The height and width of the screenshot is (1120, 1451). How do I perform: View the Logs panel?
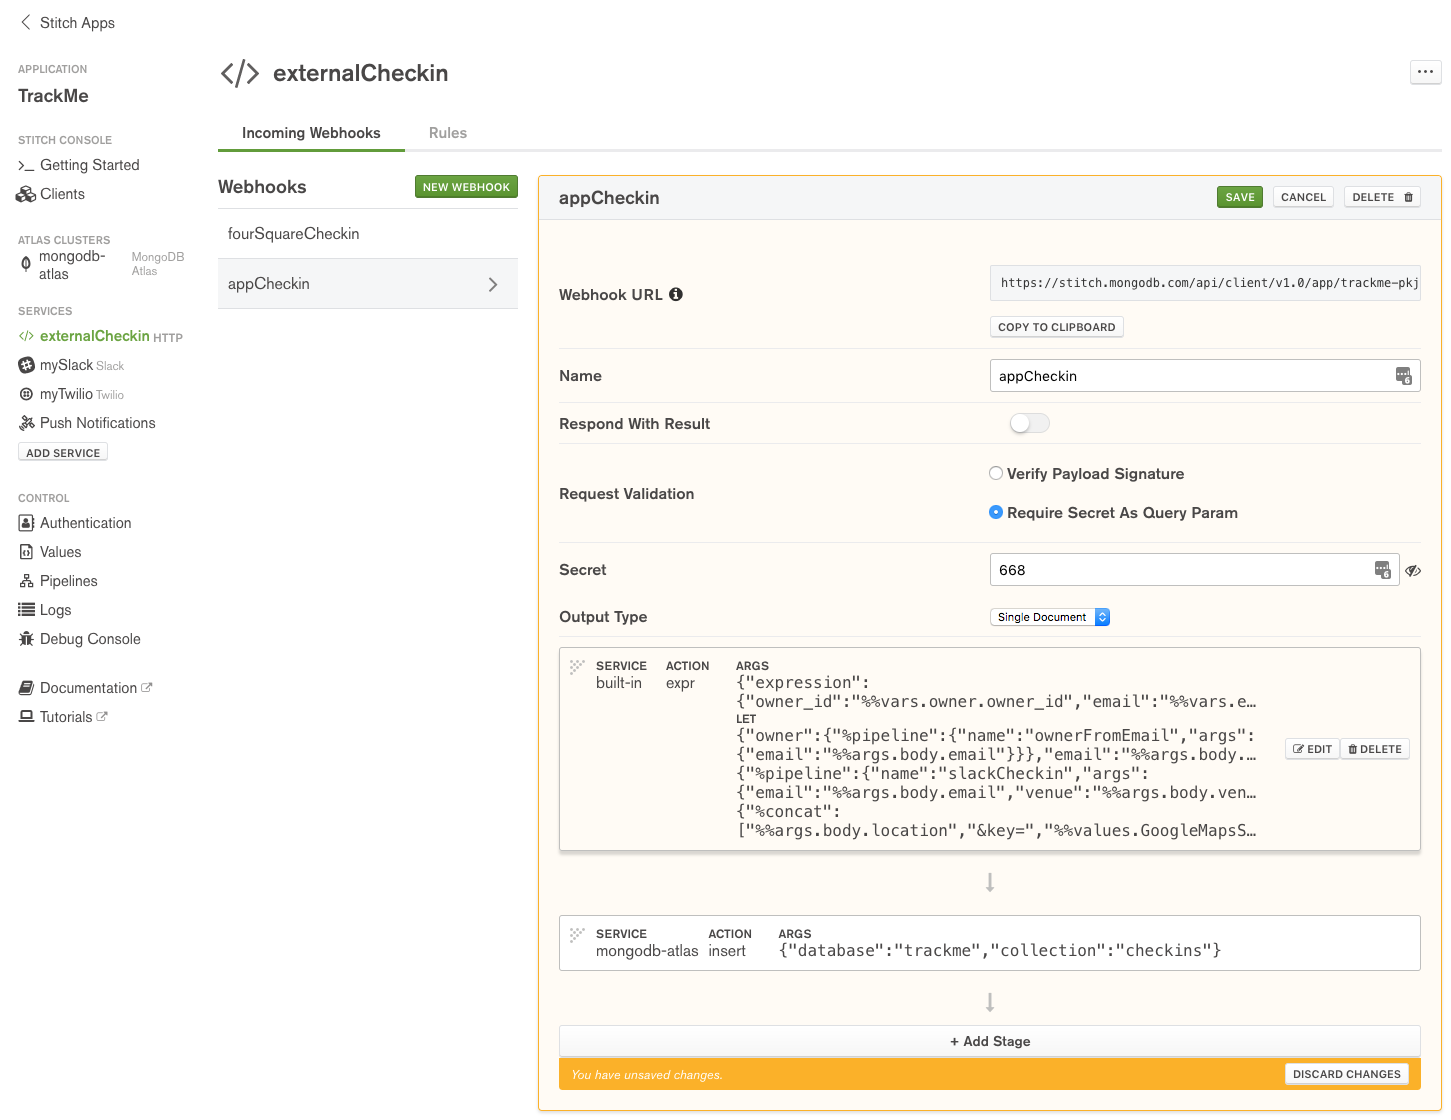(x=56, y=610)
